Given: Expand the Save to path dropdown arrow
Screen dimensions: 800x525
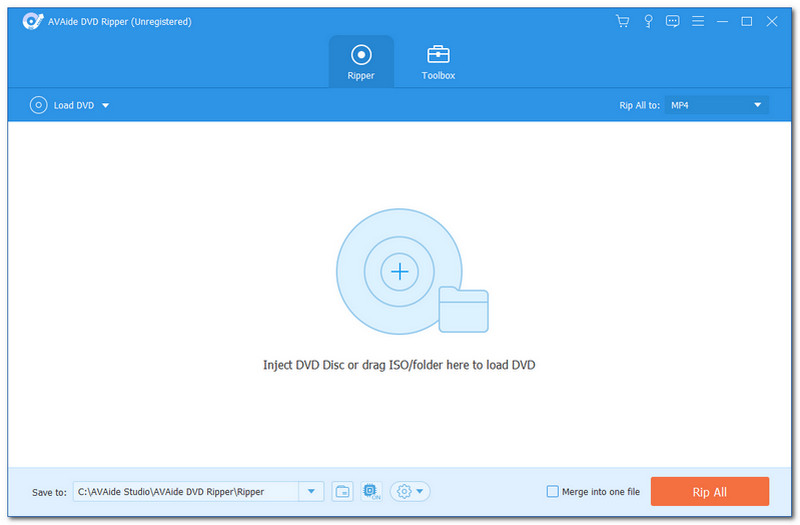Looking at the screenshot, I should [x=311, y=492].
